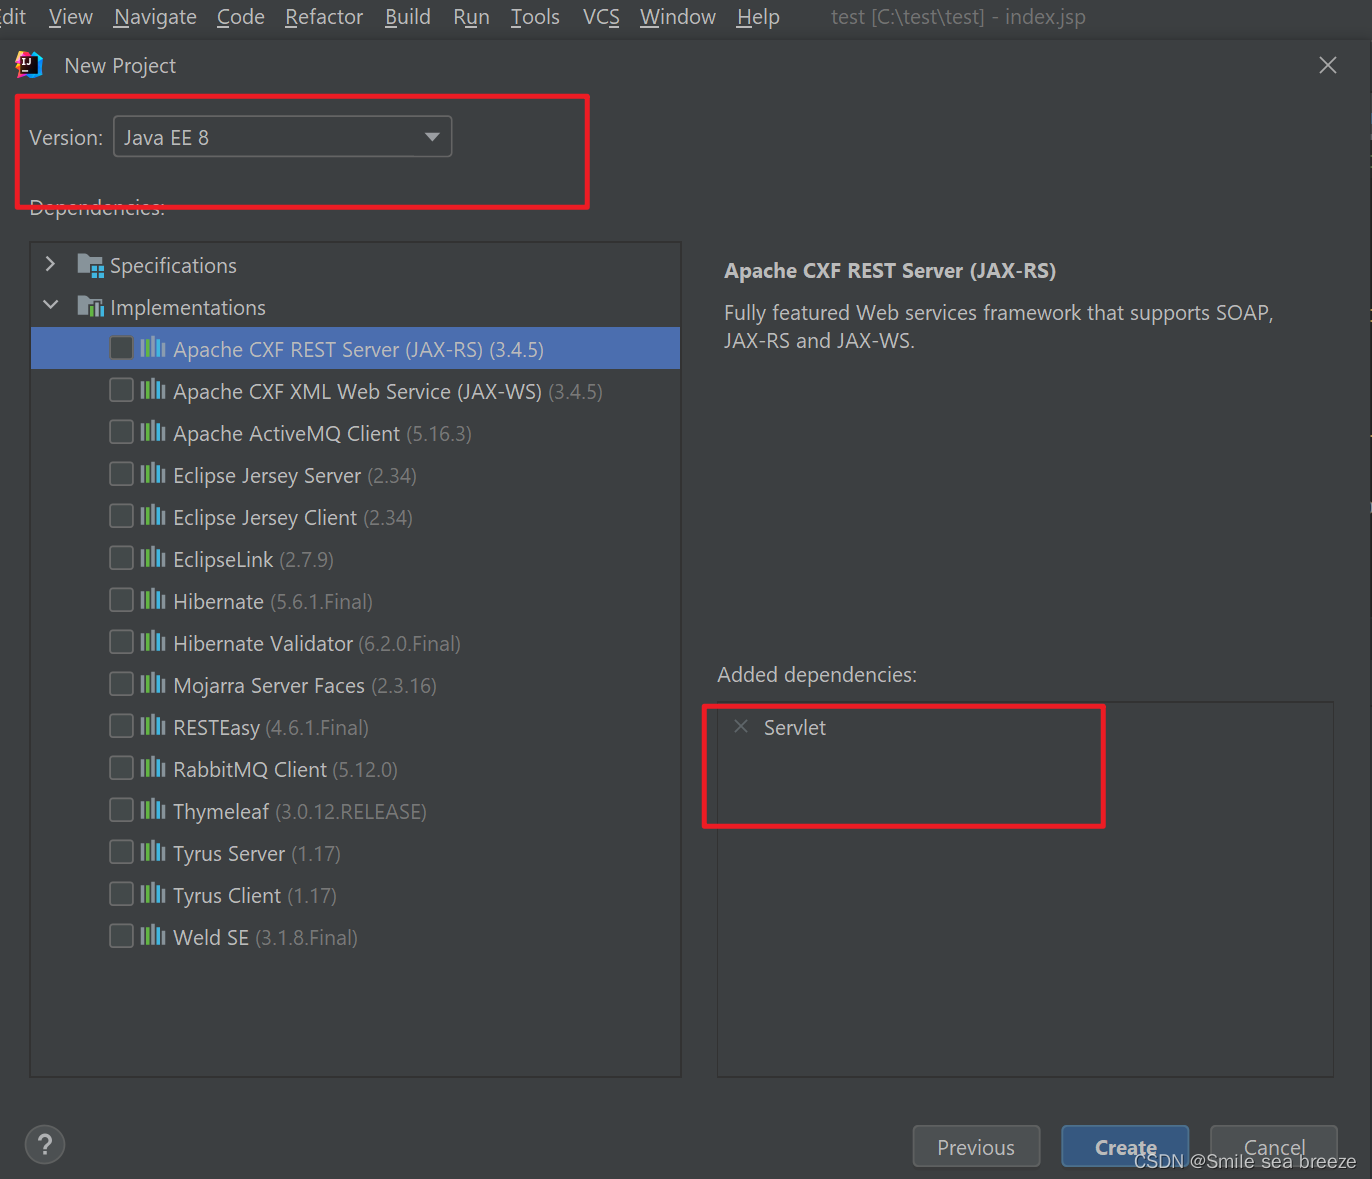This screenshot has height=1179, width=1372.
Task: Open the View menu
Action: coord(71,17)
